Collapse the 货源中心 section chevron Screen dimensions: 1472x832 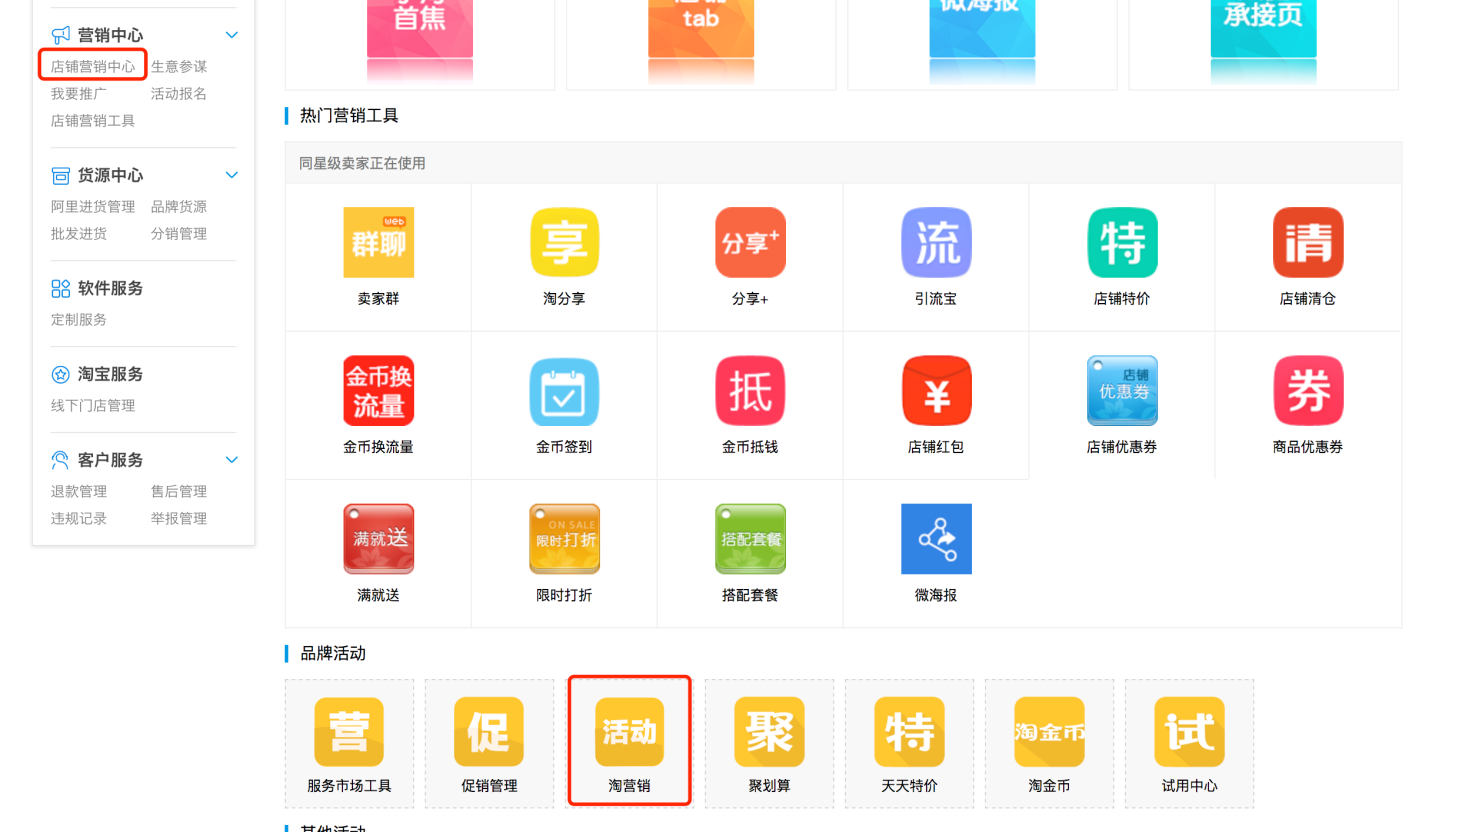coord(232,175)
